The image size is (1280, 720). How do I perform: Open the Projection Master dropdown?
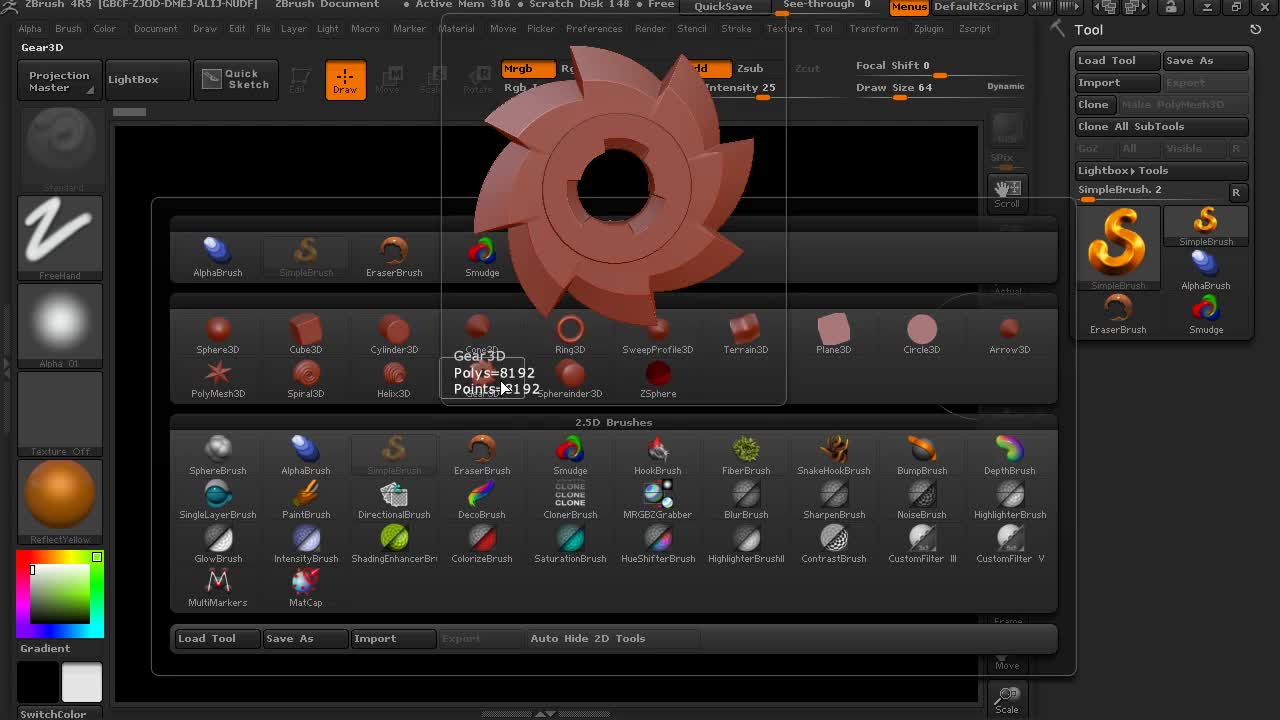click(x=59, y=81)
